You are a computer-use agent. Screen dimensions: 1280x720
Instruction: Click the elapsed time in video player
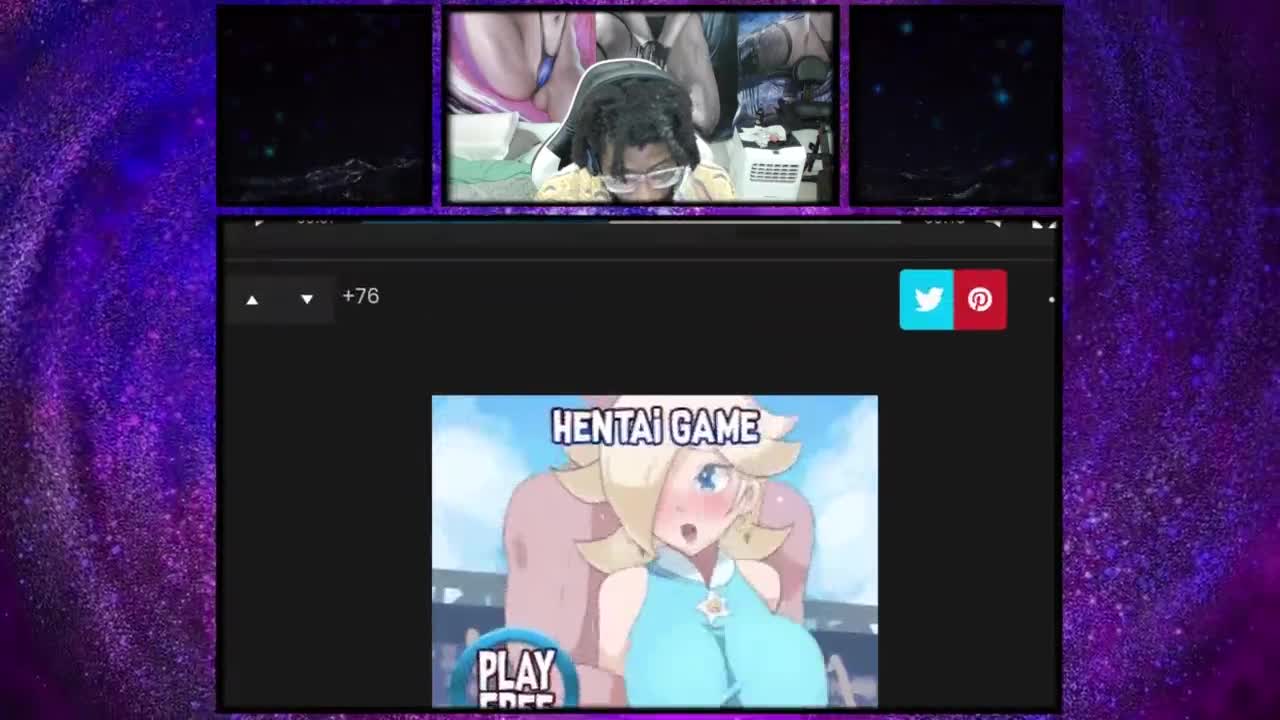point(315,221)
